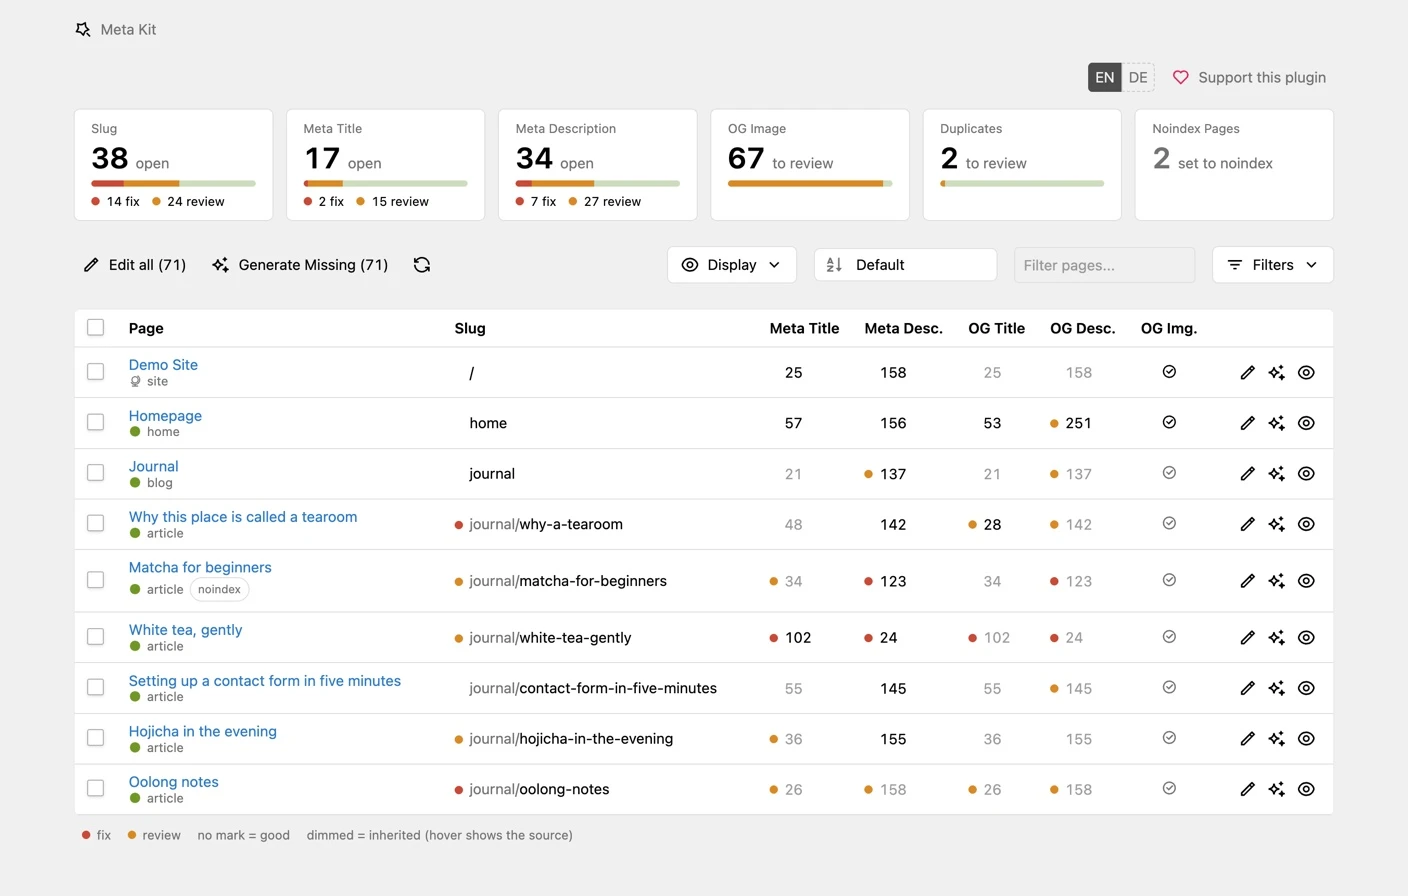Image resolution: width=1408 pixels, height=896 pixels.
Task: Click edit pencil for Setting up a contact form
Action: pos(1247,688)
